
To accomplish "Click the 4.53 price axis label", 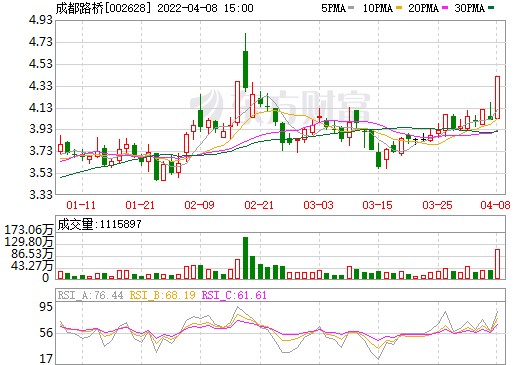I will pos(41,64).
